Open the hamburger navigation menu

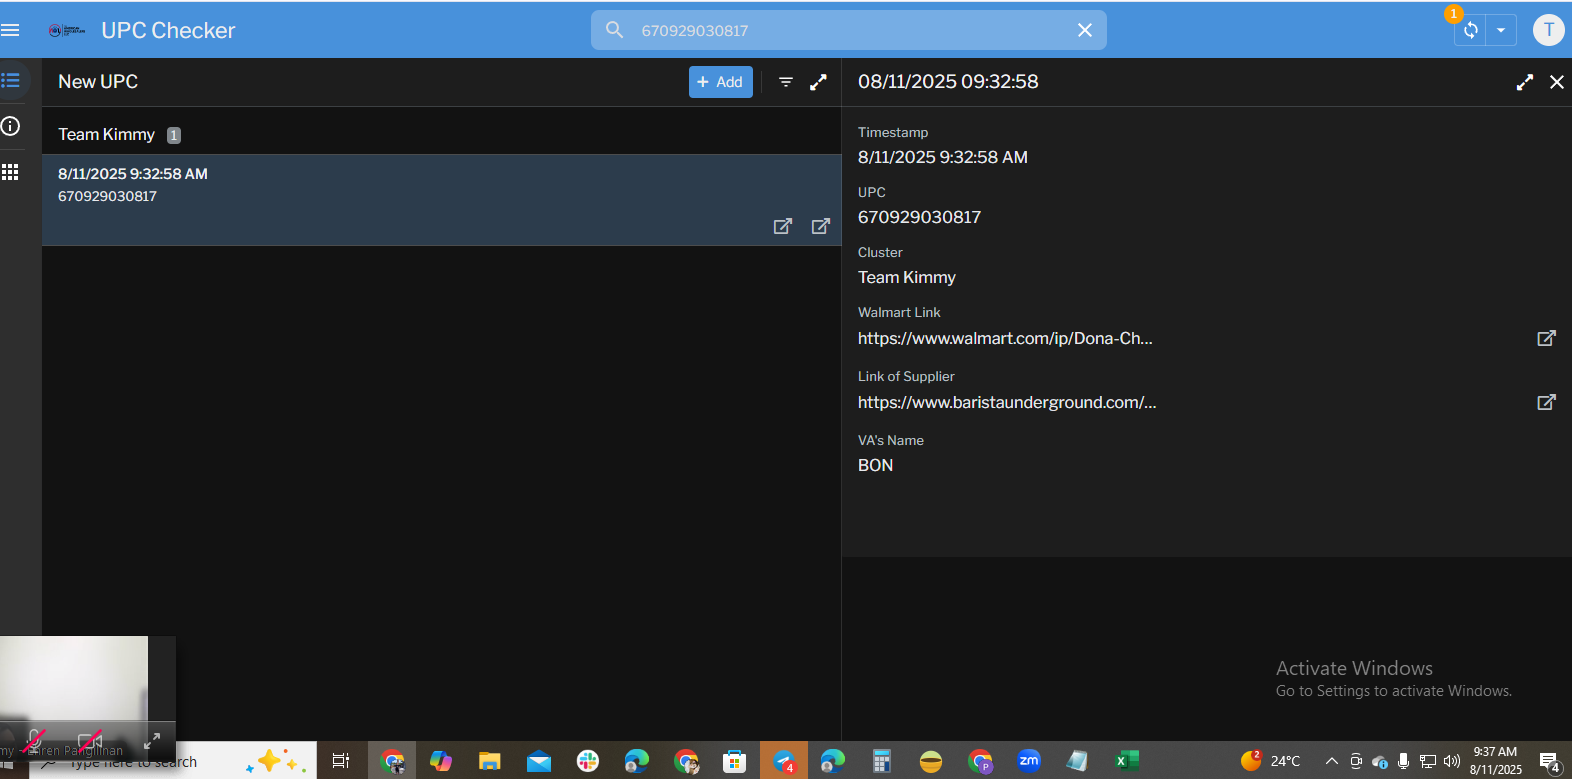(x=10, y=30)
